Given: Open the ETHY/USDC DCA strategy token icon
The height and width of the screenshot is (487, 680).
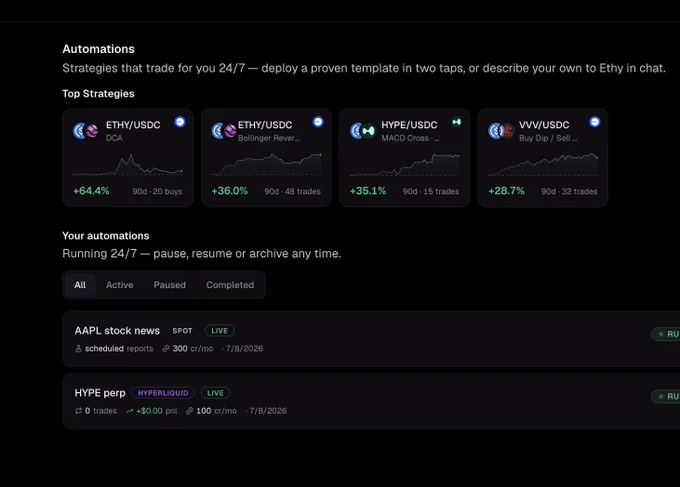Looking at the screenshot, I should click(x=85, y=131).
